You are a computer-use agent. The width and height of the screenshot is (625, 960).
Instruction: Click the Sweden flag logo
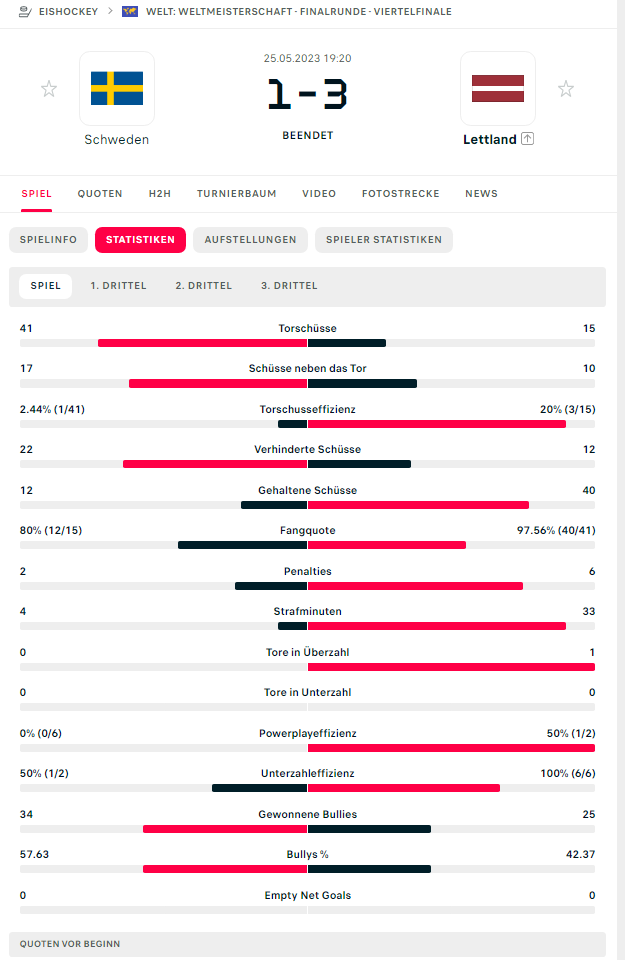pyautogui.click(x=117, y=88)
